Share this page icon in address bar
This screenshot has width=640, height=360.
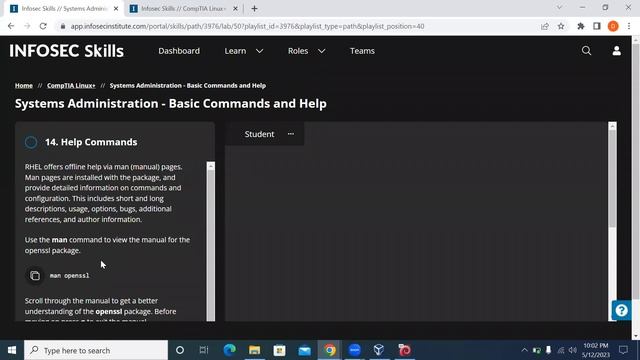tap(545, 26)
